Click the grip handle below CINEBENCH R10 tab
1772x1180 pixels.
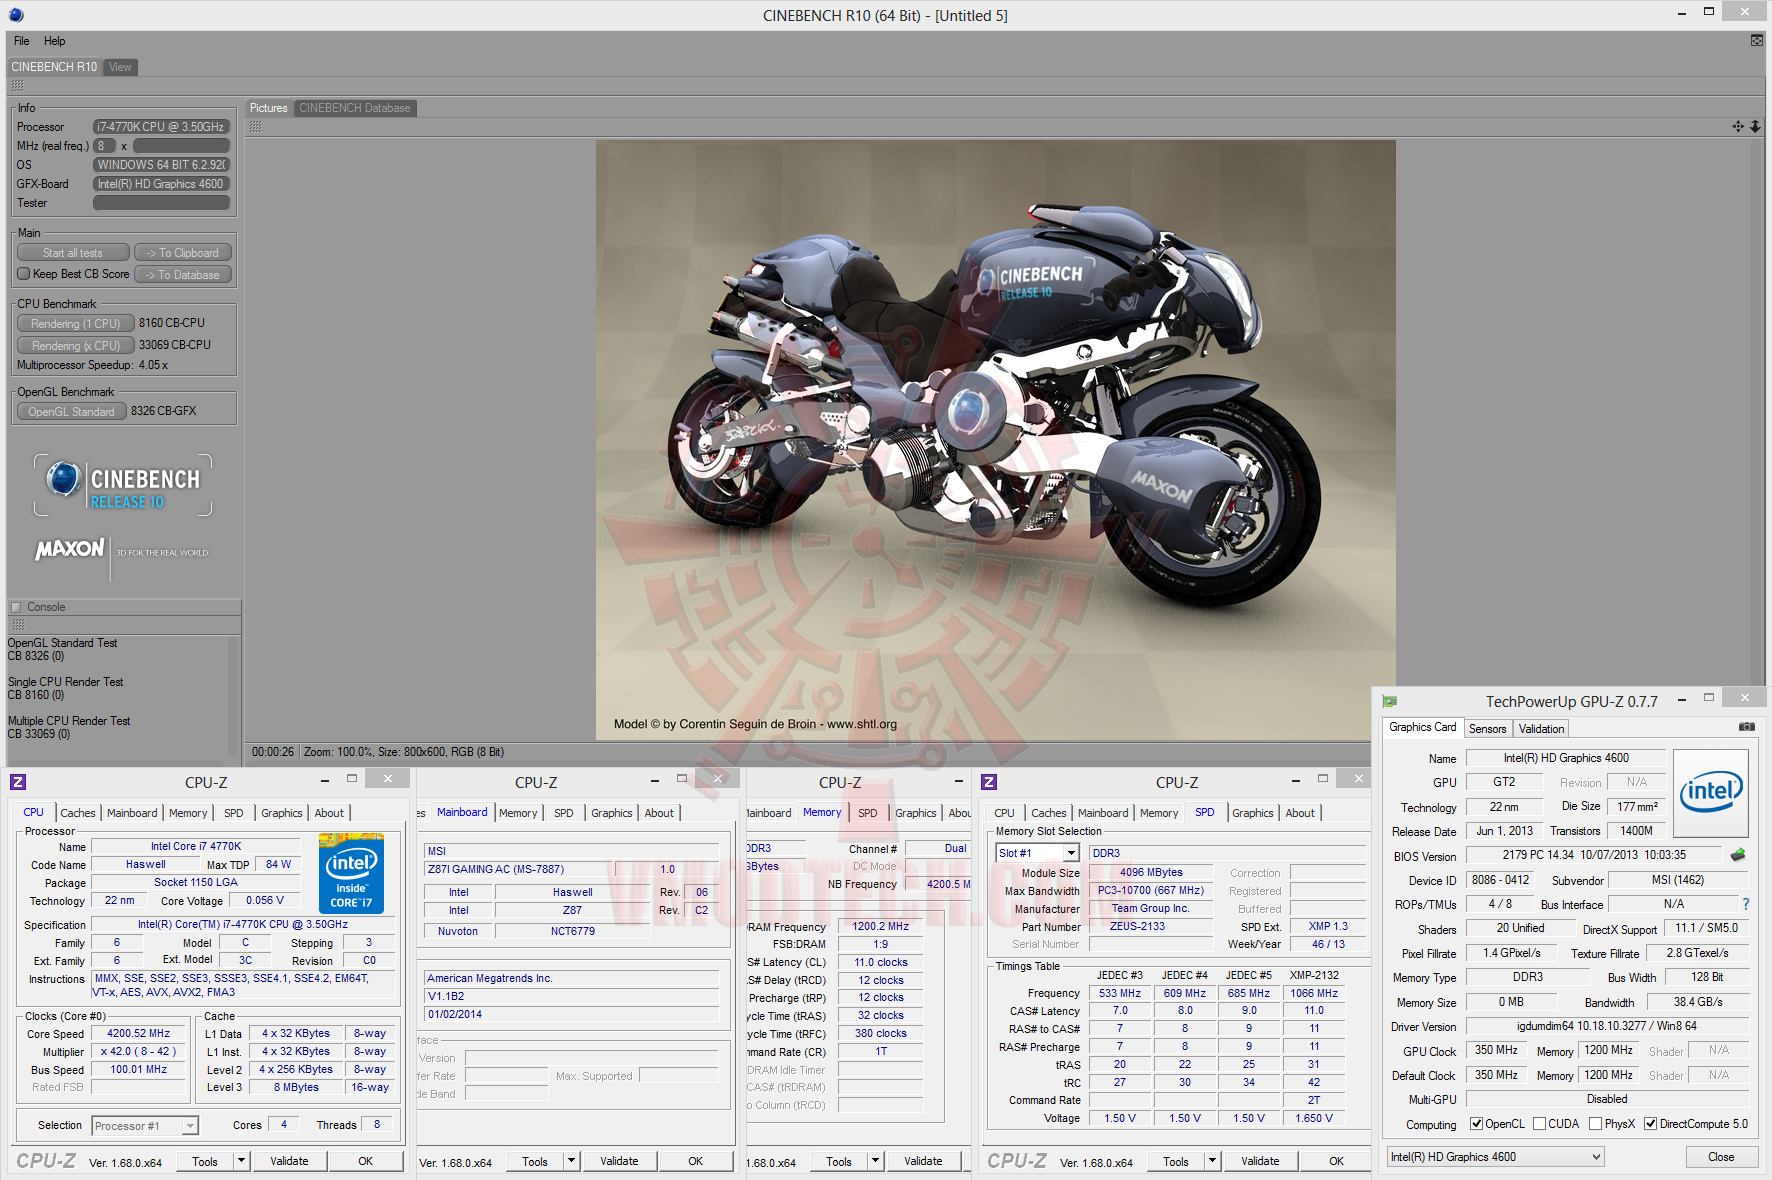[x=17, y=86]
